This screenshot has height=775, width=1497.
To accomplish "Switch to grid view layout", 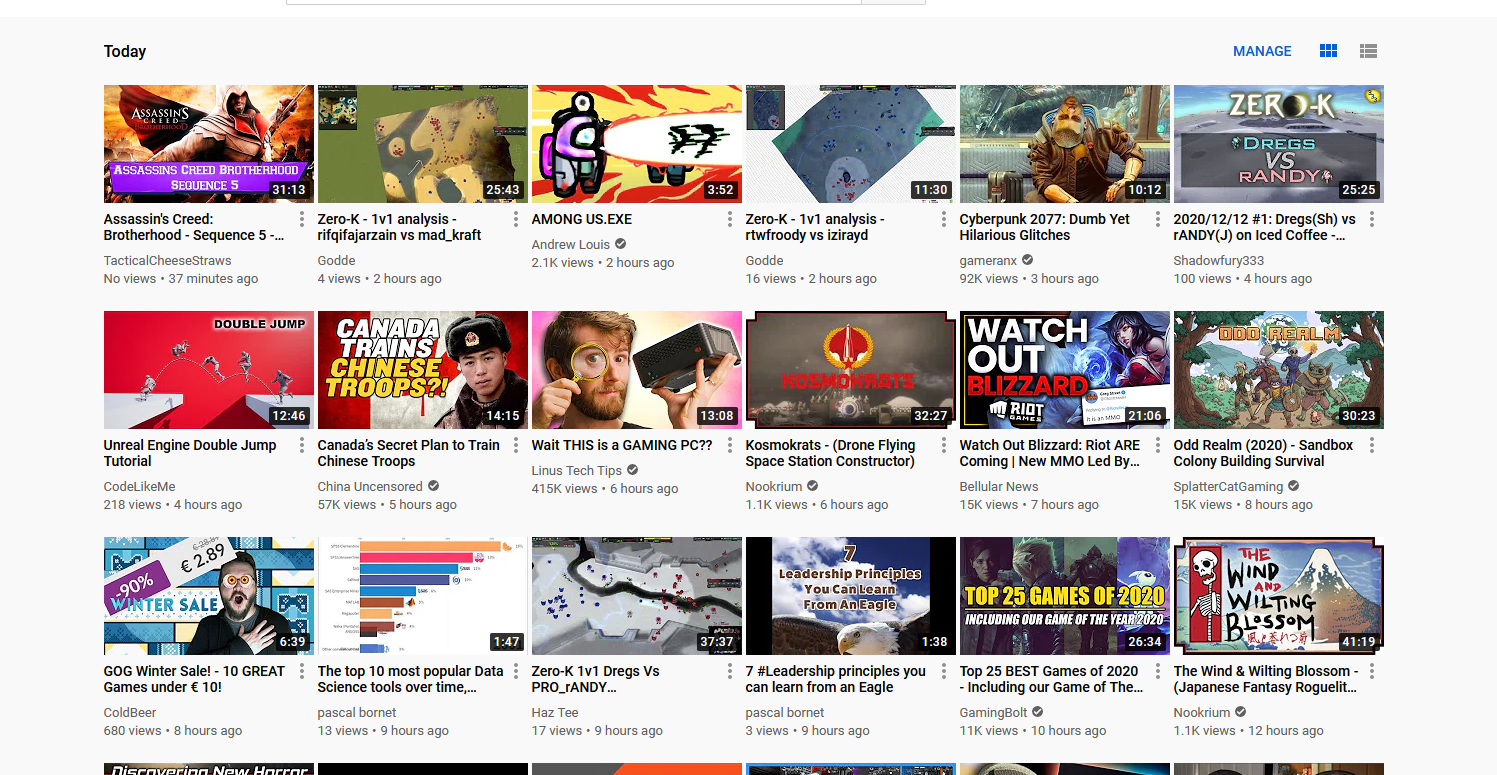I will coord(1328,51).
